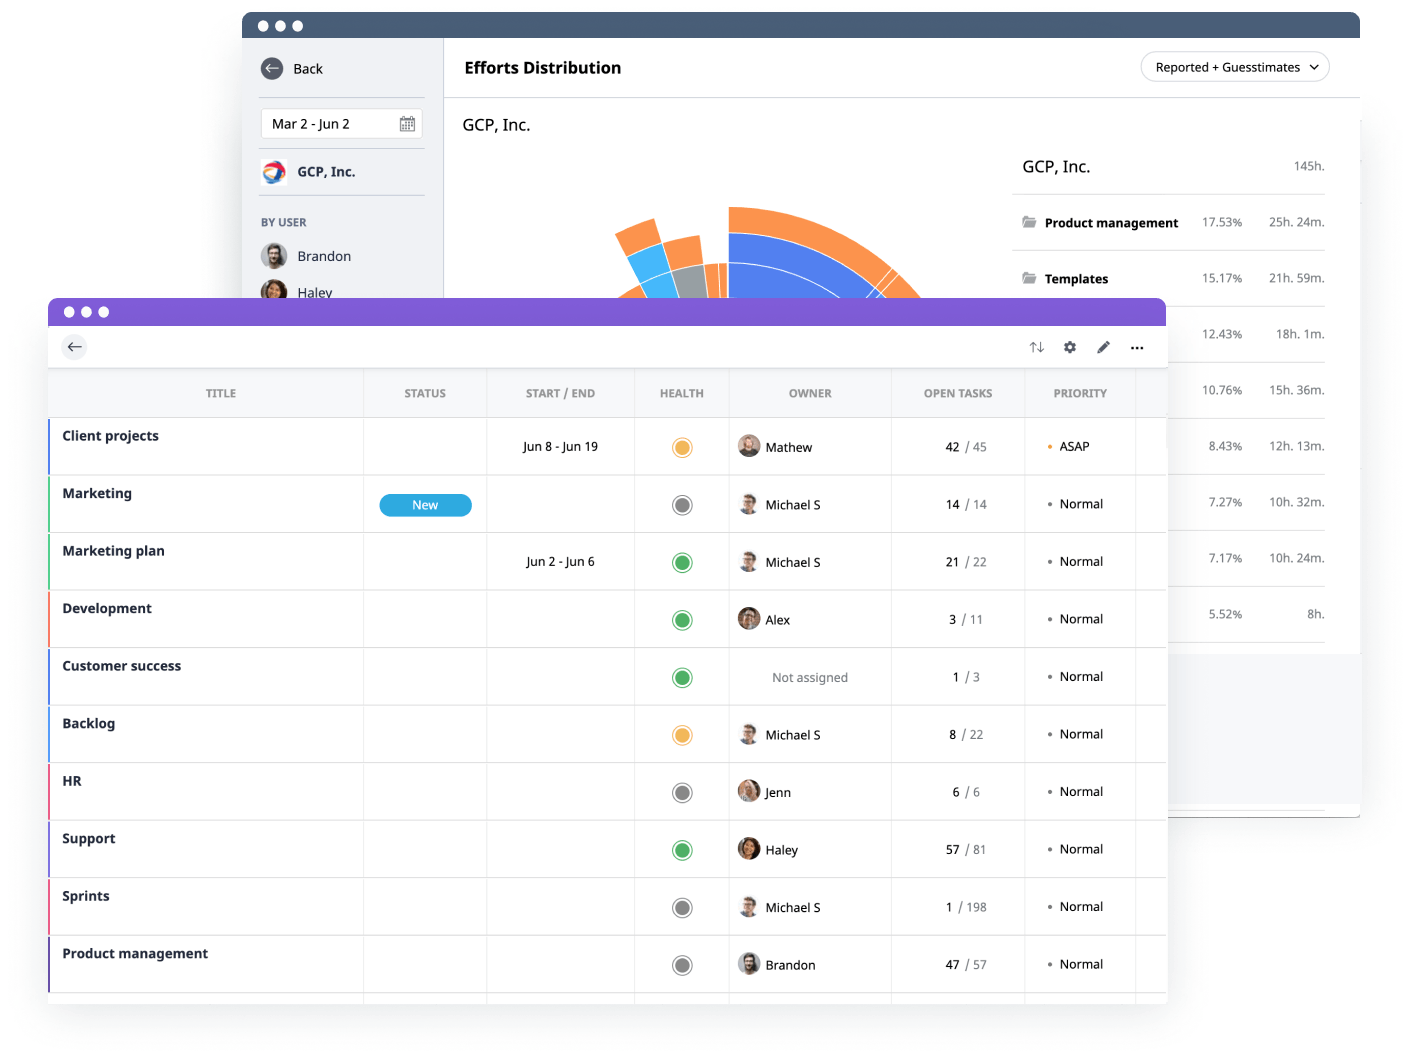Open the settings gear in the toolbar
Viewport: 1410px width, 1058px height.
(1070, 347)
